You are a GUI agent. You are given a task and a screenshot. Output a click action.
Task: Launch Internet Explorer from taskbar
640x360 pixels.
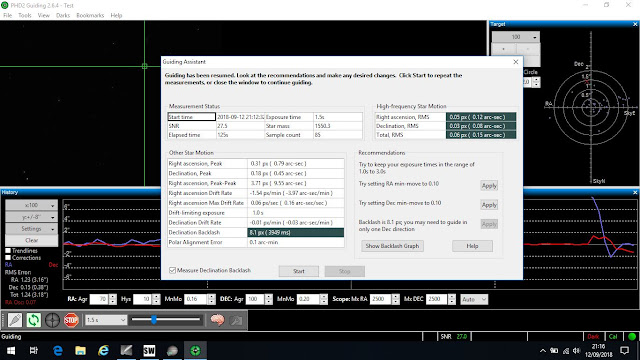[x=103, y=351]
